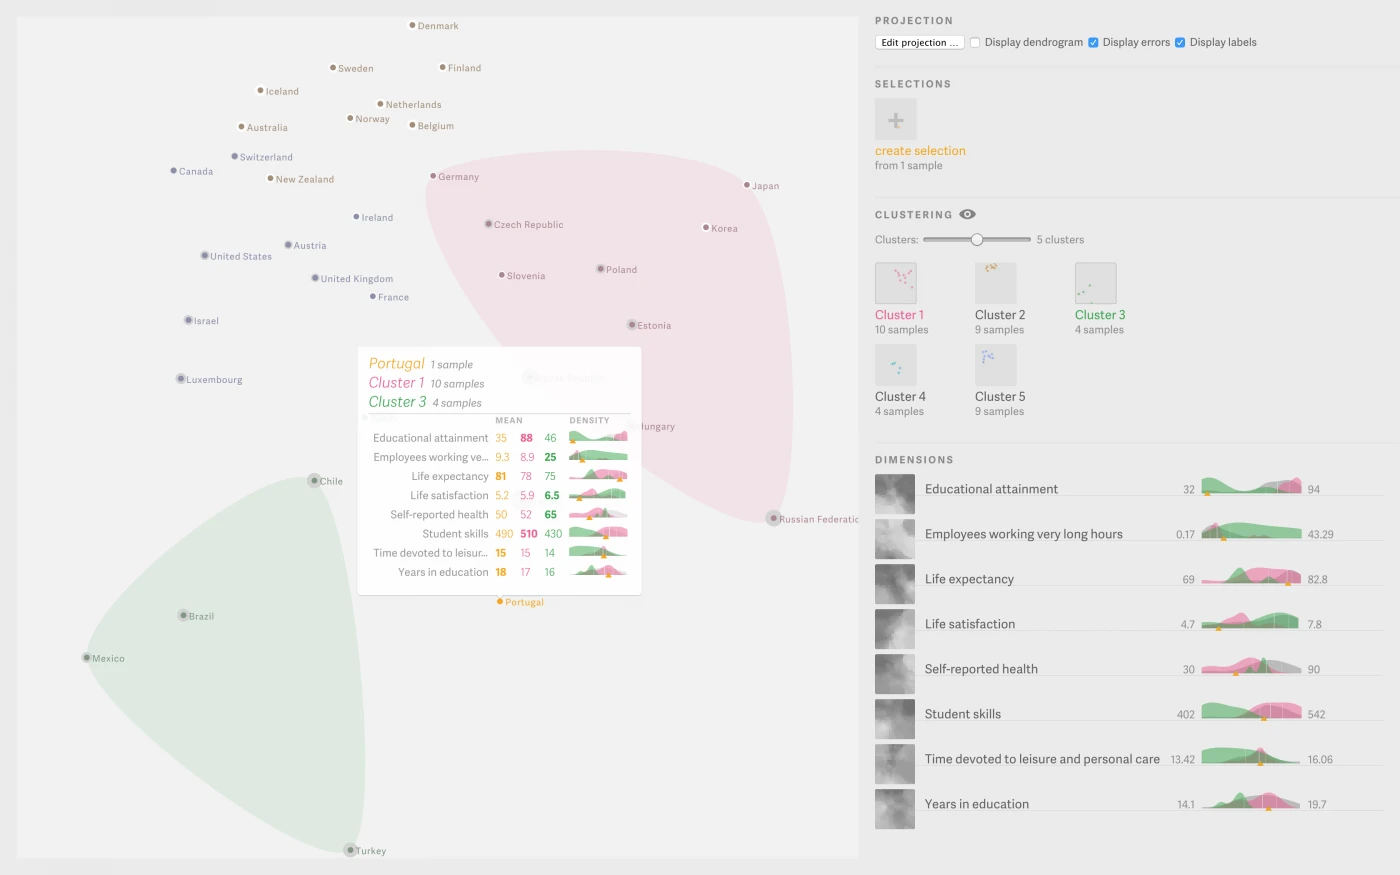1400x875 pixels.
Task: Select the Cluster 5 thumbnail icon
Action: (x=995, y=365)
